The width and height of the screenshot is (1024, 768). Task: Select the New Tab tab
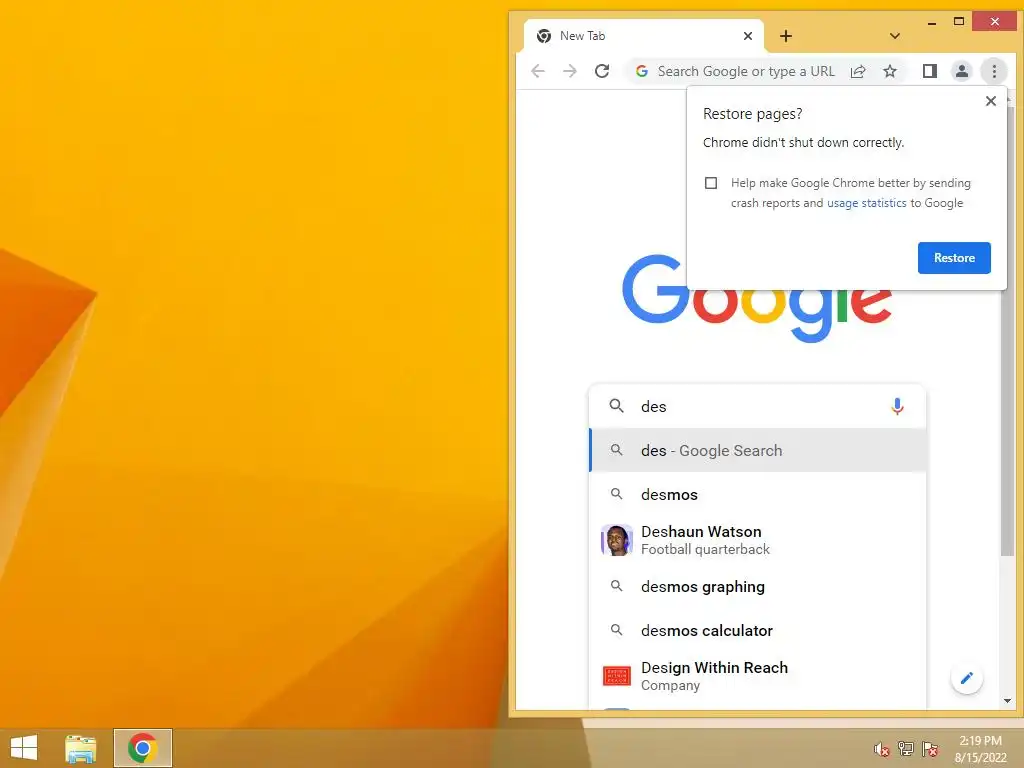(x=643, y=36)
